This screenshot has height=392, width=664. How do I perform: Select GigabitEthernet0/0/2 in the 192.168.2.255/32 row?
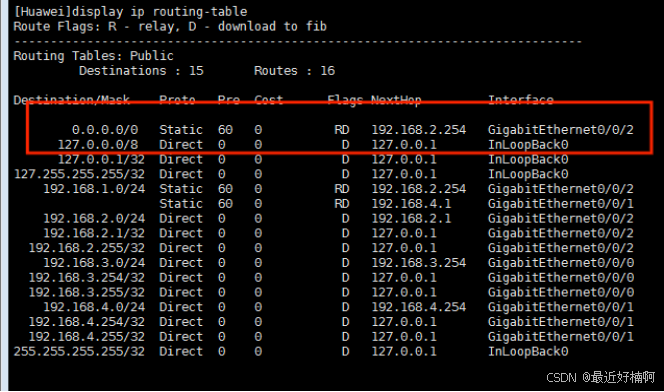tap(561, 248)
